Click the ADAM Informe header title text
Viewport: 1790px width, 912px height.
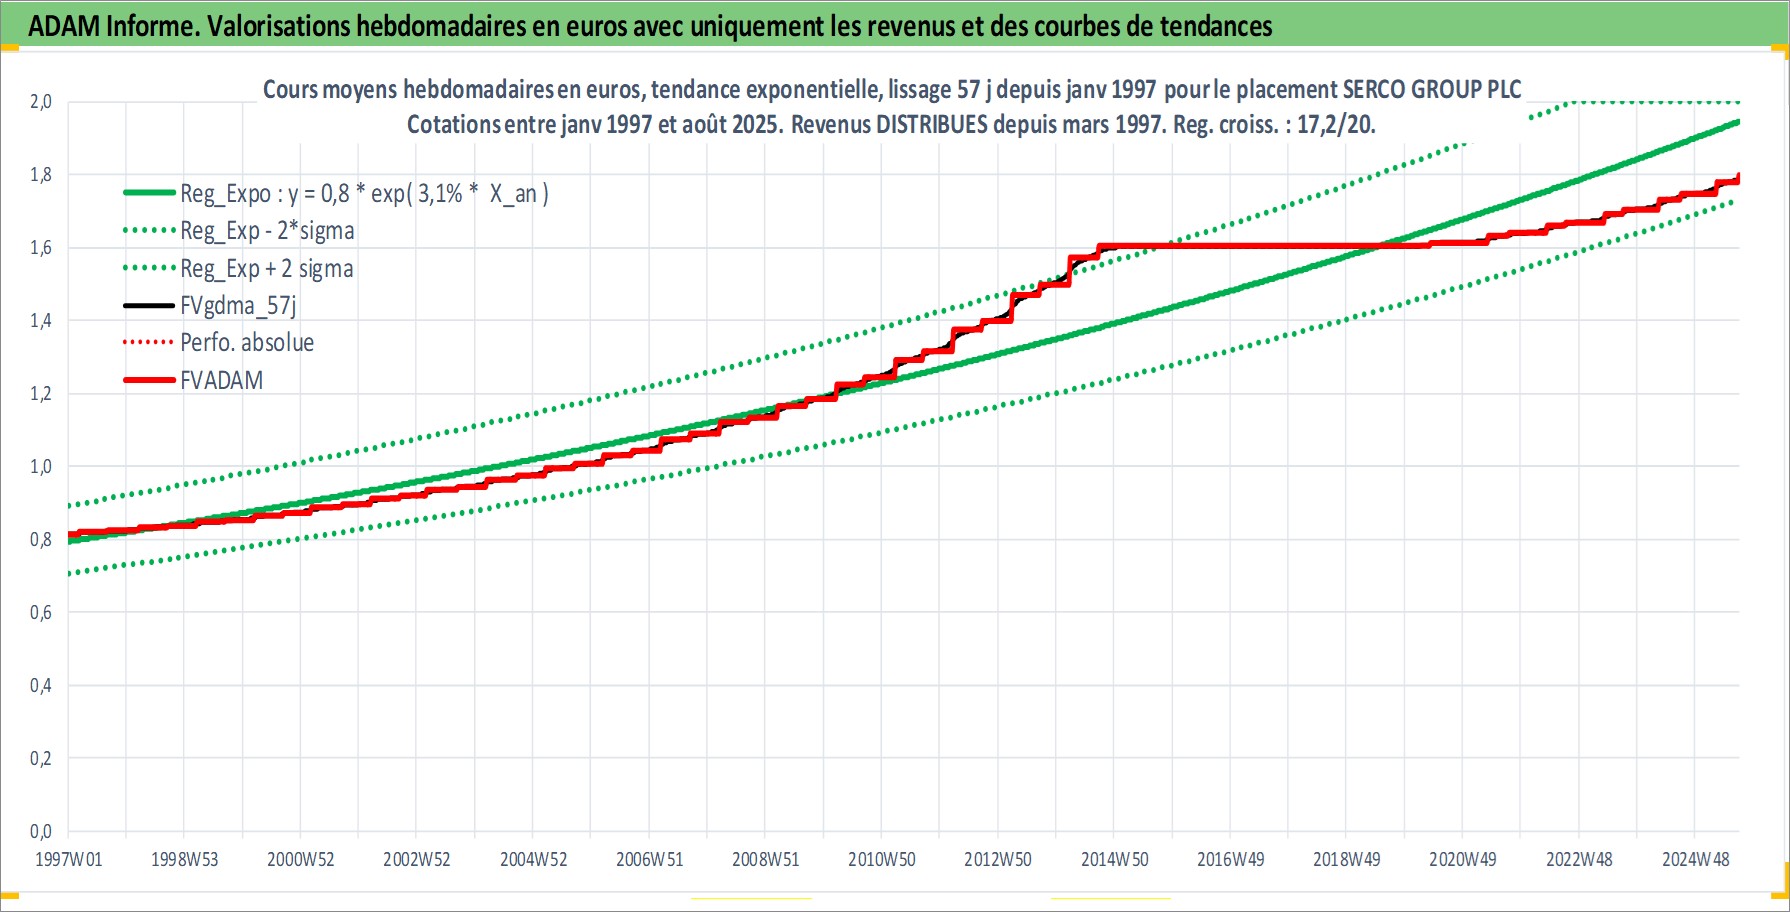[650, 26]
